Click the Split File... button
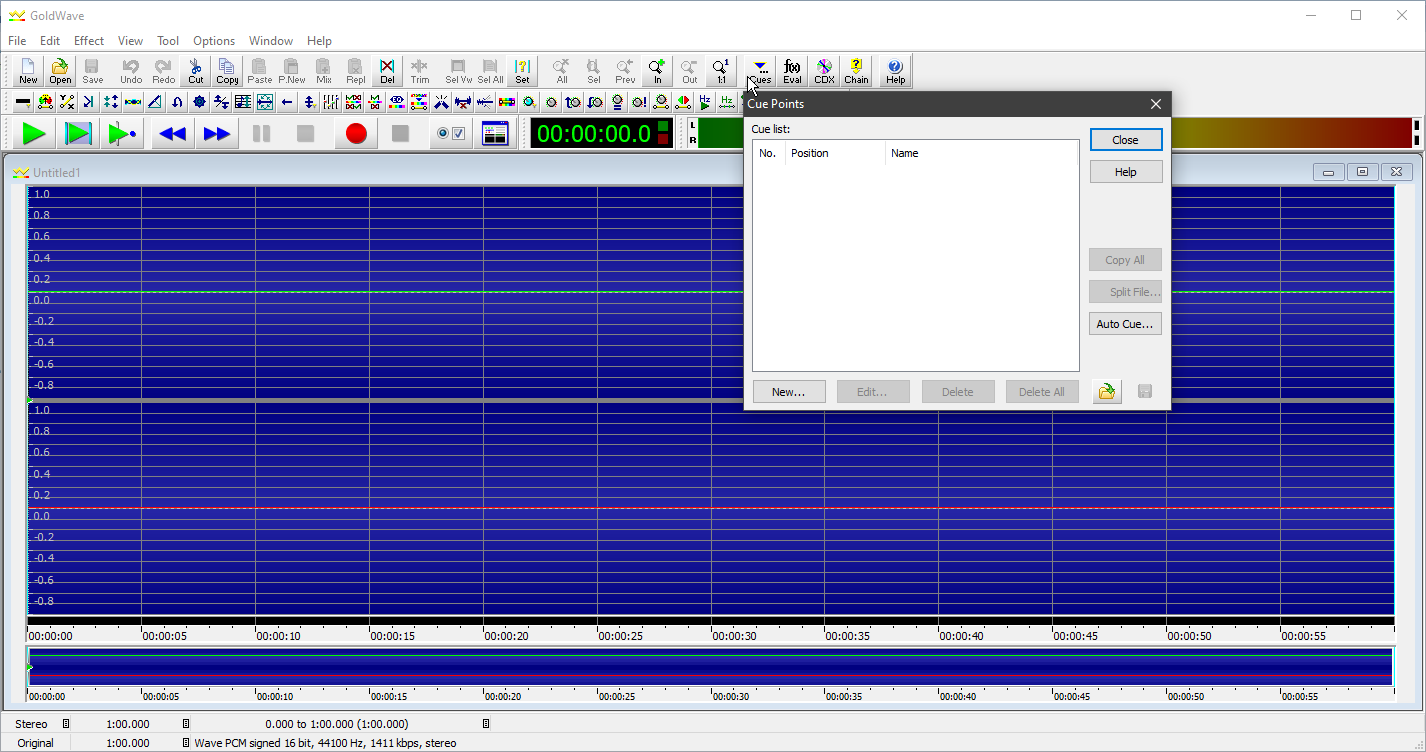This screenshot has width=1426, height=752. tap(1125, 292)
